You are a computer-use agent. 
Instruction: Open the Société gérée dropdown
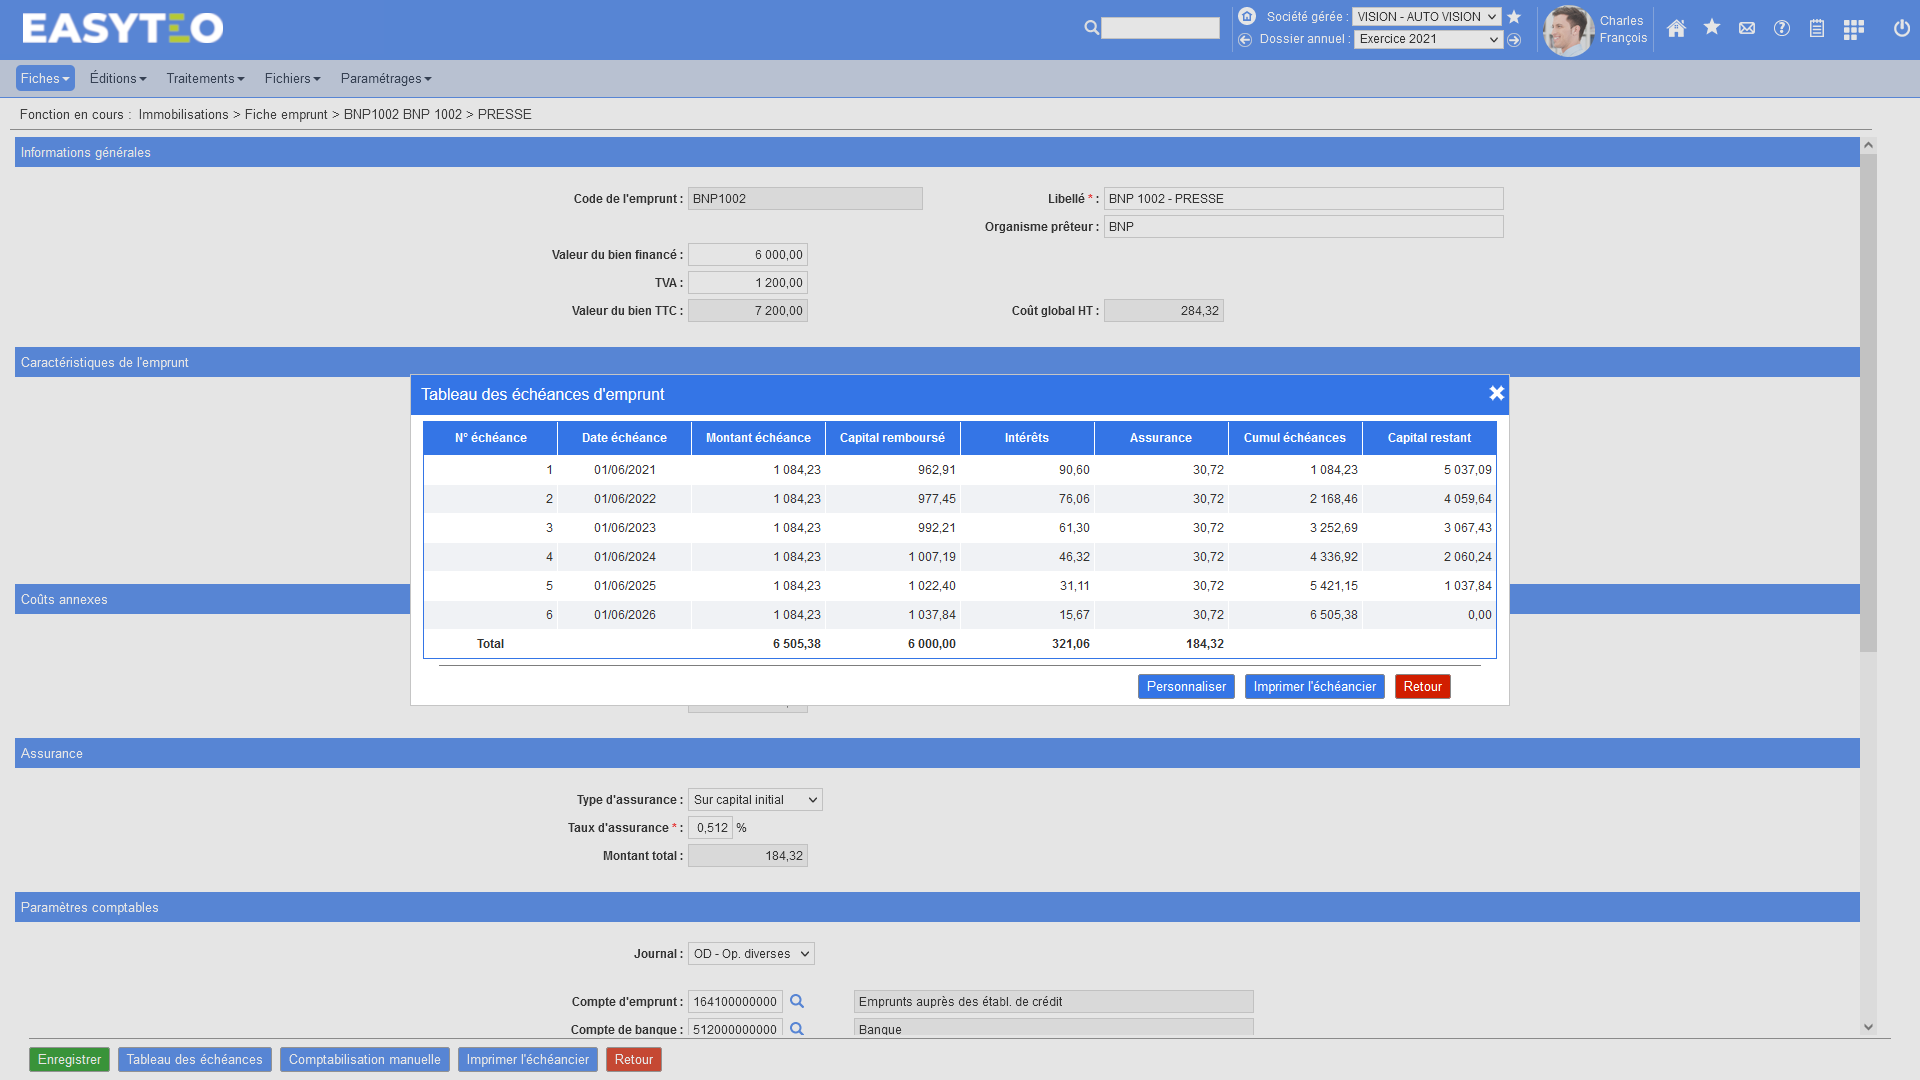point(1426,17)
